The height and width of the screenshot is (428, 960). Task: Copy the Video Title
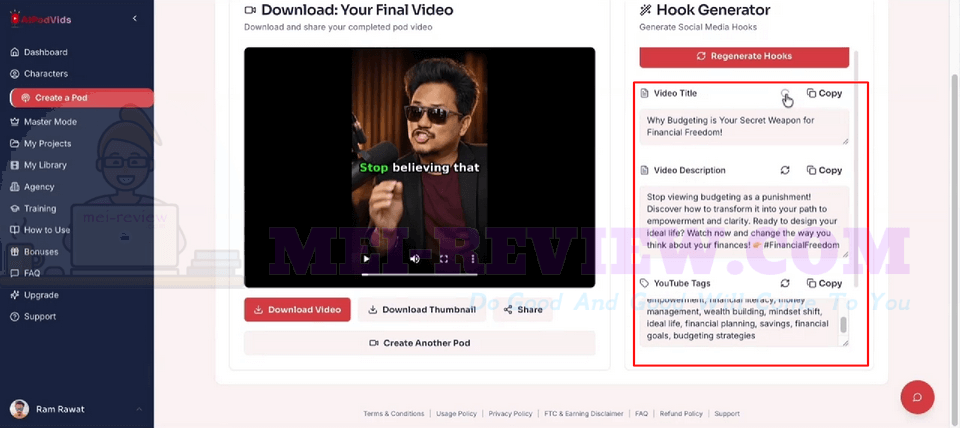coord(824,93)
